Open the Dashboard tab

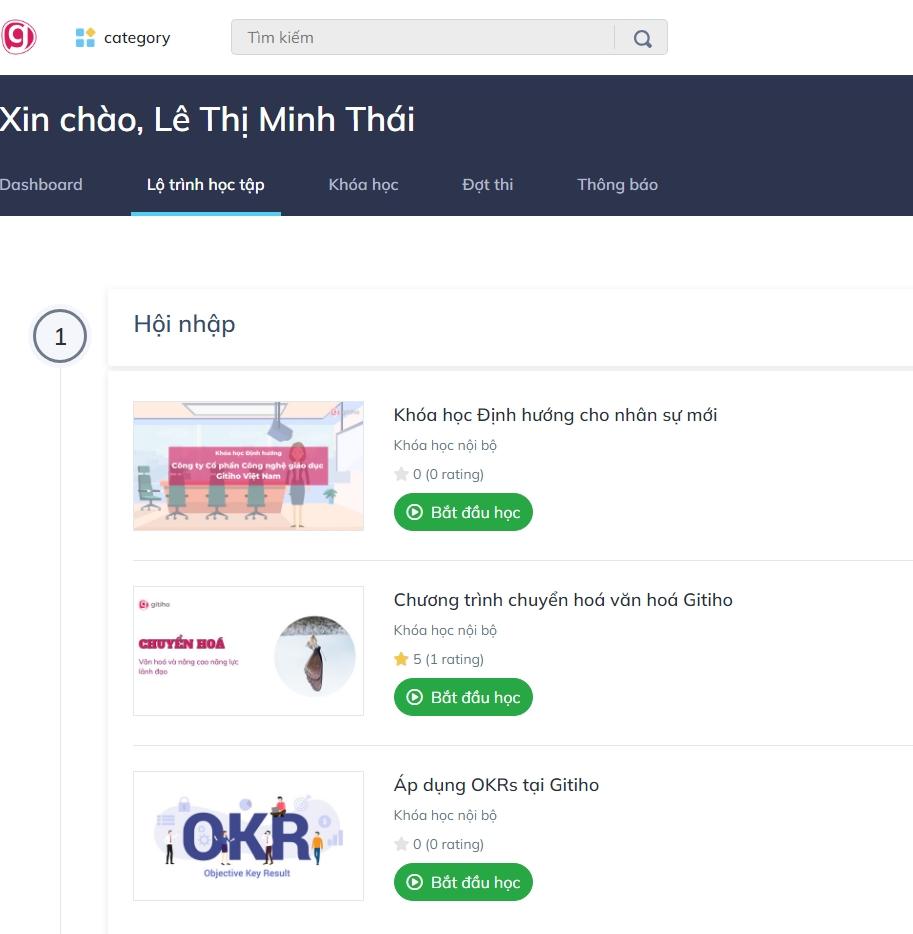pos(41,185)
